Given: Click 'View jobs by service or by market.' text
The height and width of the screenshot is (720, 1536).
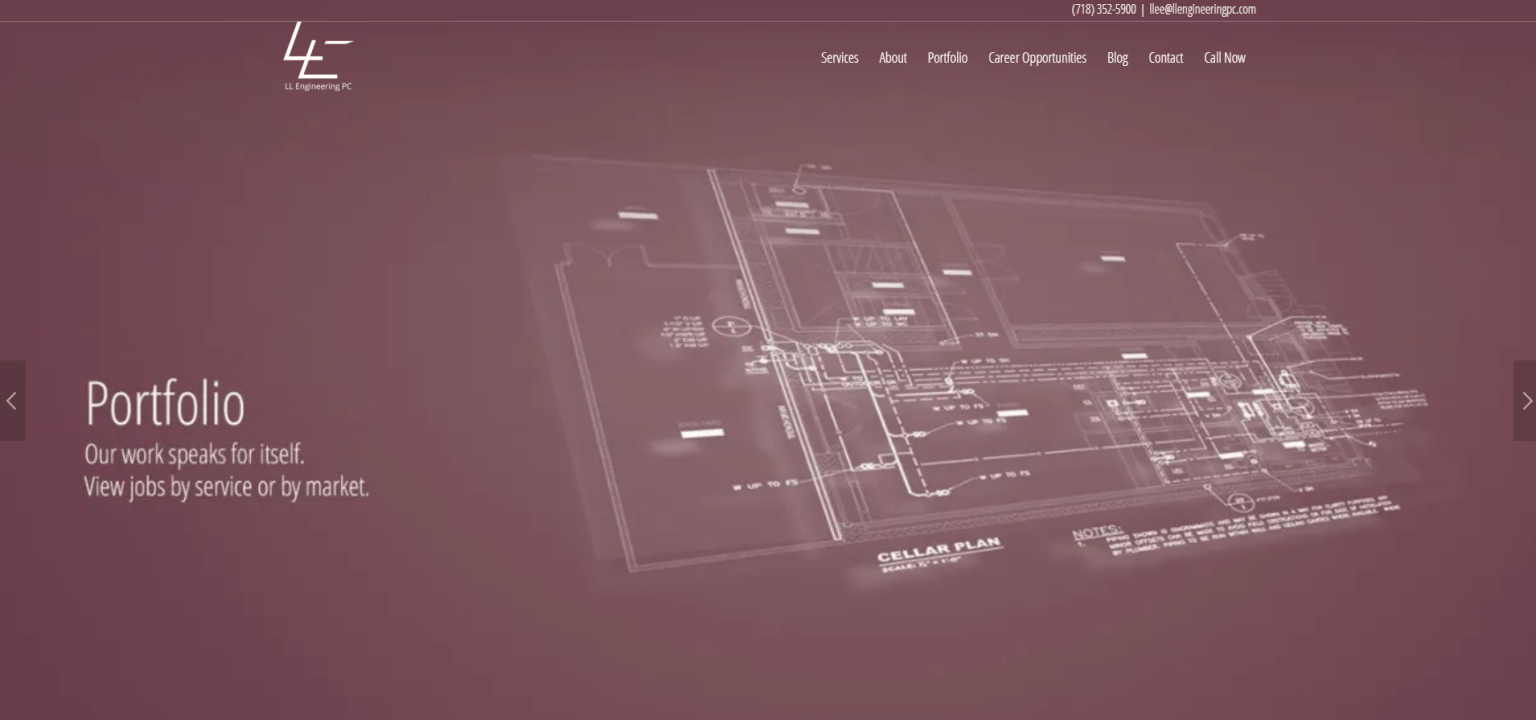Looking at the screenshot, I should click(x=227, y=488).
